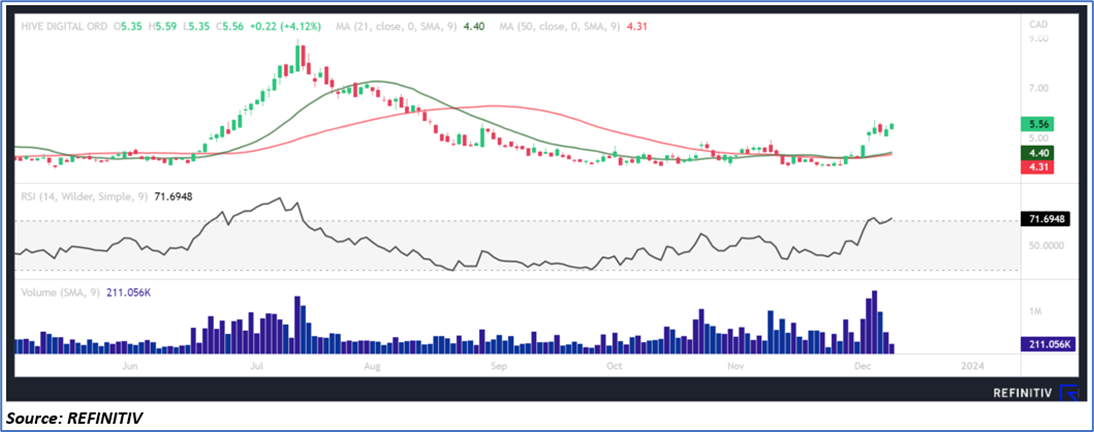1094x432 pixels.
Task: Click the Source: REFINITIV caption
Action: point(77,418)
